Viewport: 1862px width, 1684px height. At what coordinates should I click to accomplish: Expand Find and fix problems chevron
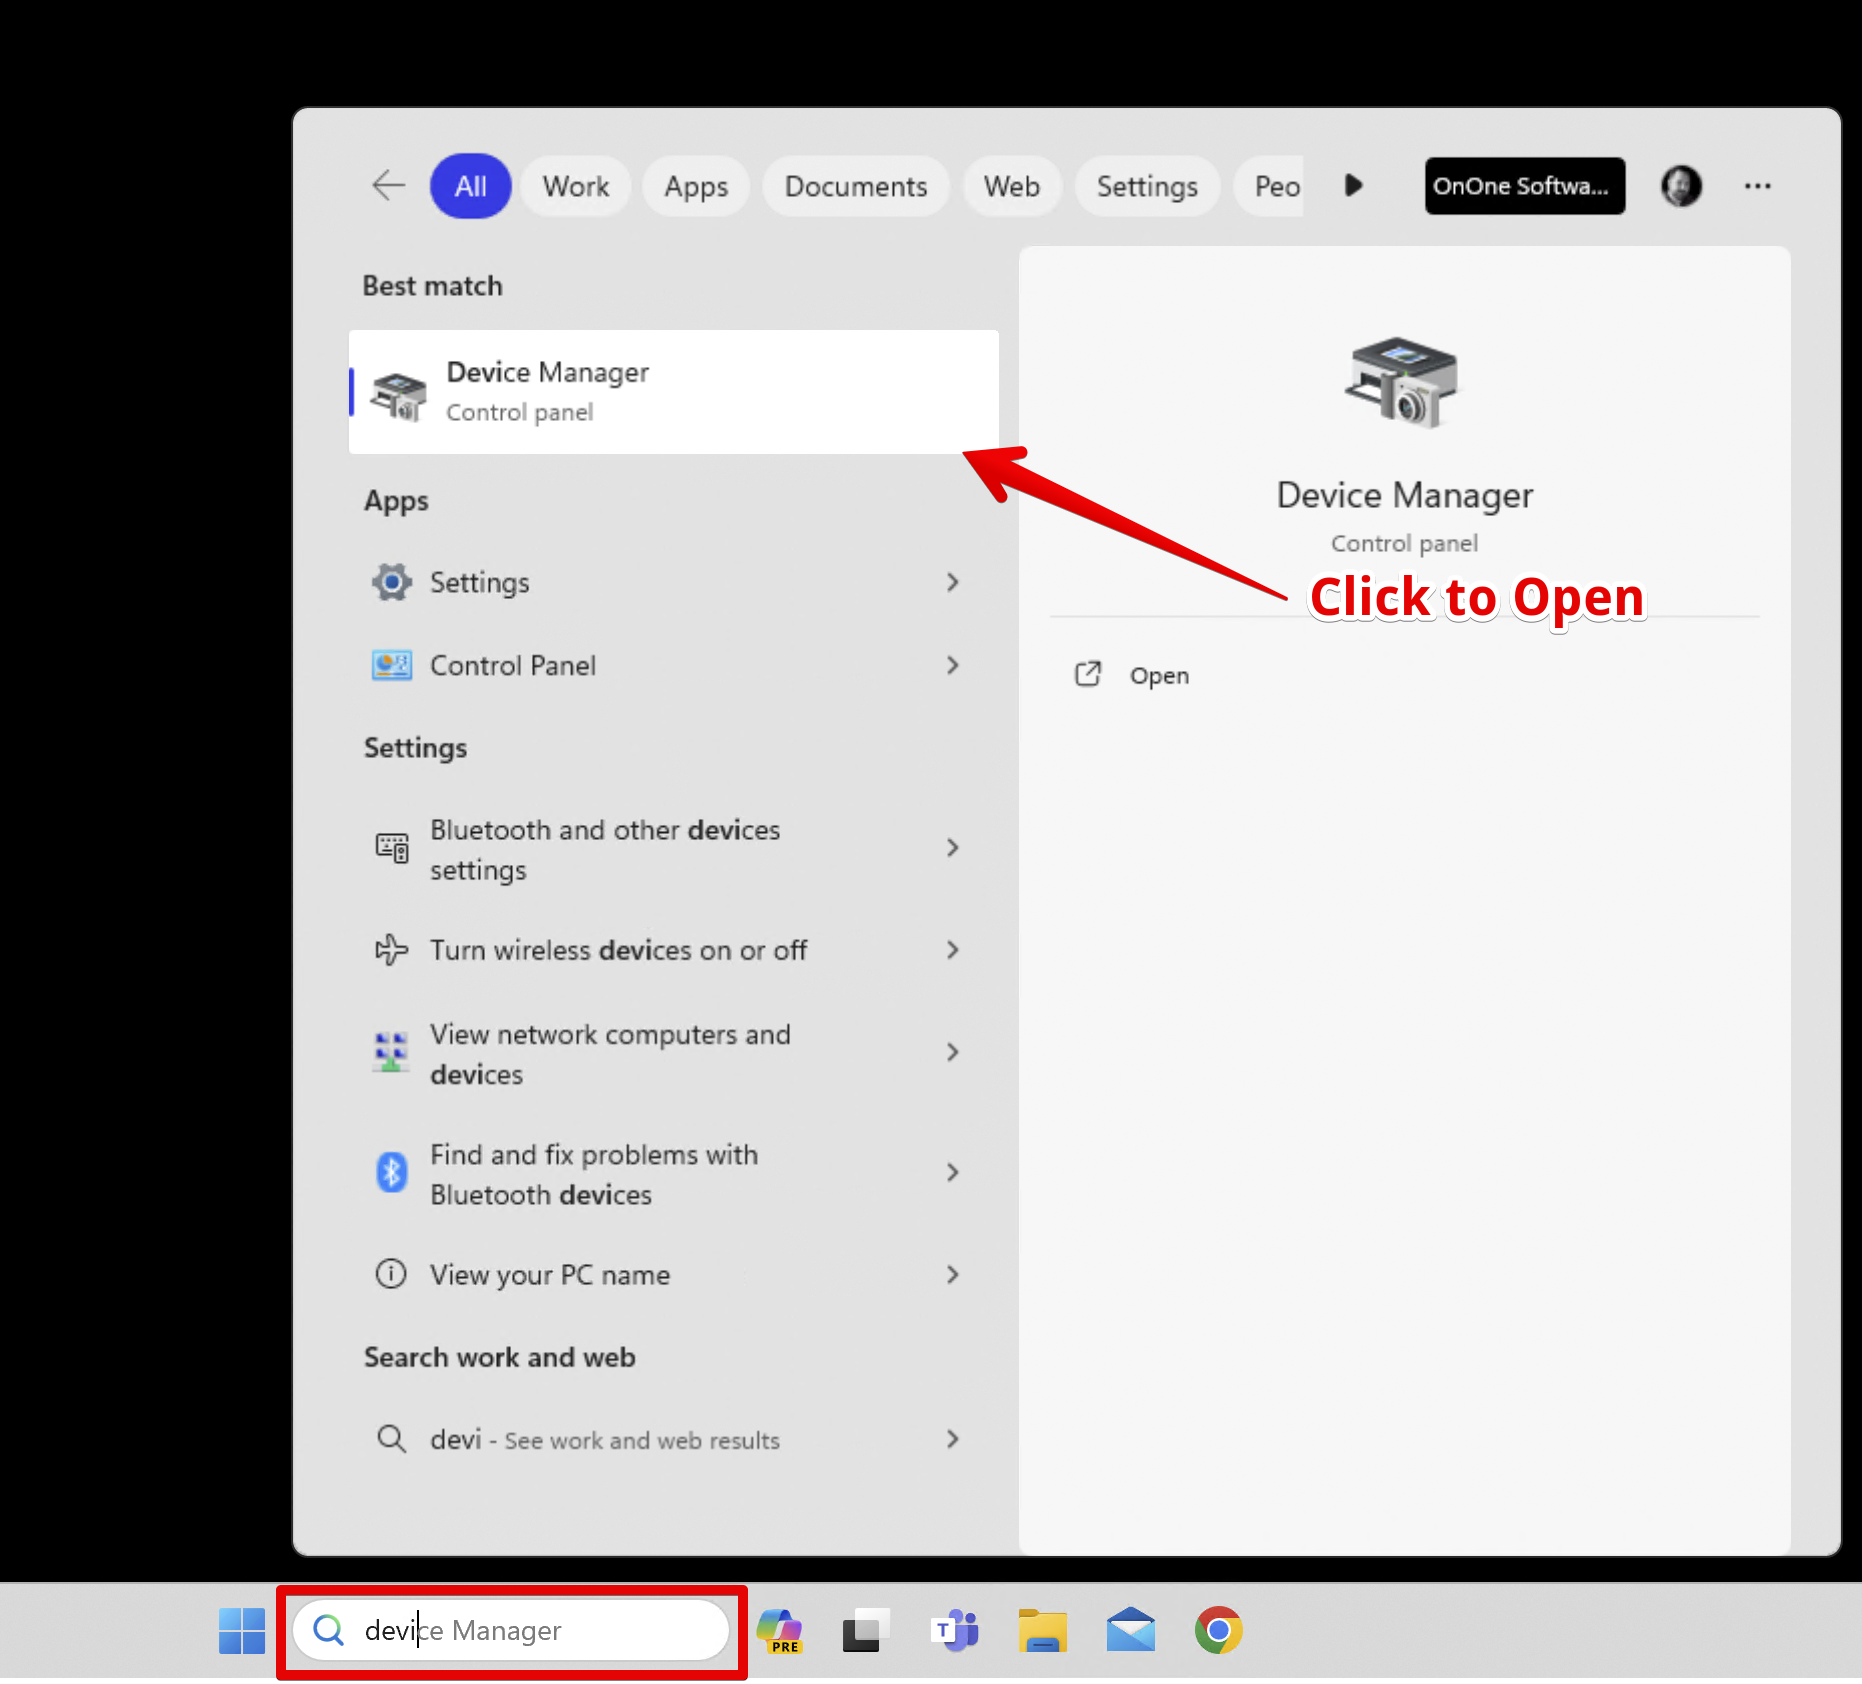point(952,1172)
